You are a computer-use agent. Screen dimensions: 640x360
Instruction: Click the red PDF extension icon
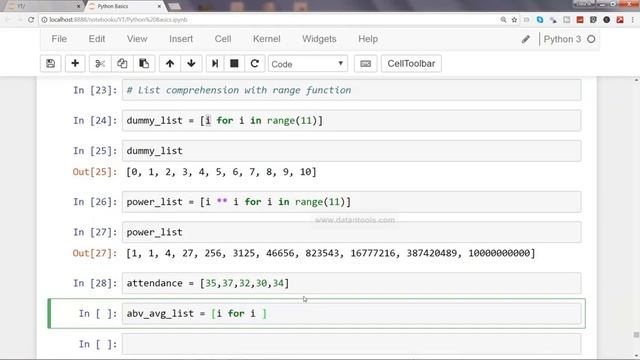pos(620,20)
